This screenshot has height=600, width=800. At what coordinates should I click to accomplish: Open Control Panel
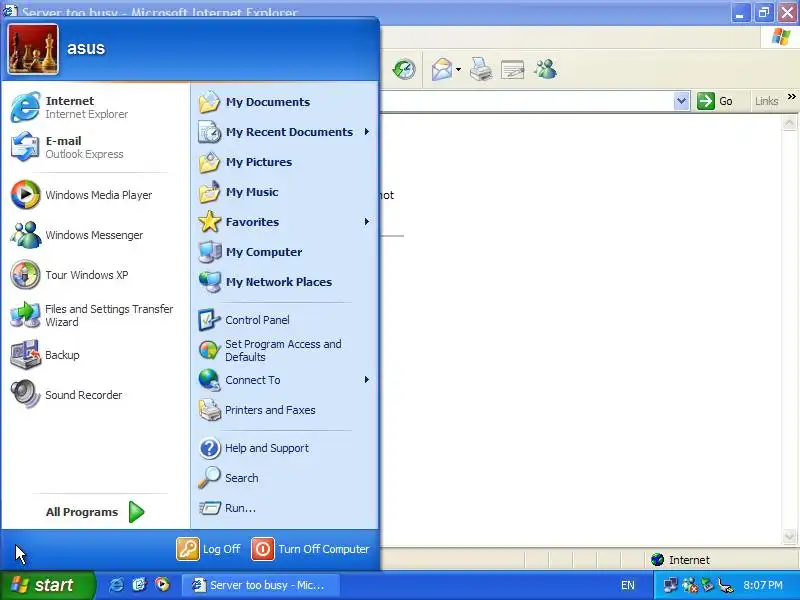tap(284, 320)
